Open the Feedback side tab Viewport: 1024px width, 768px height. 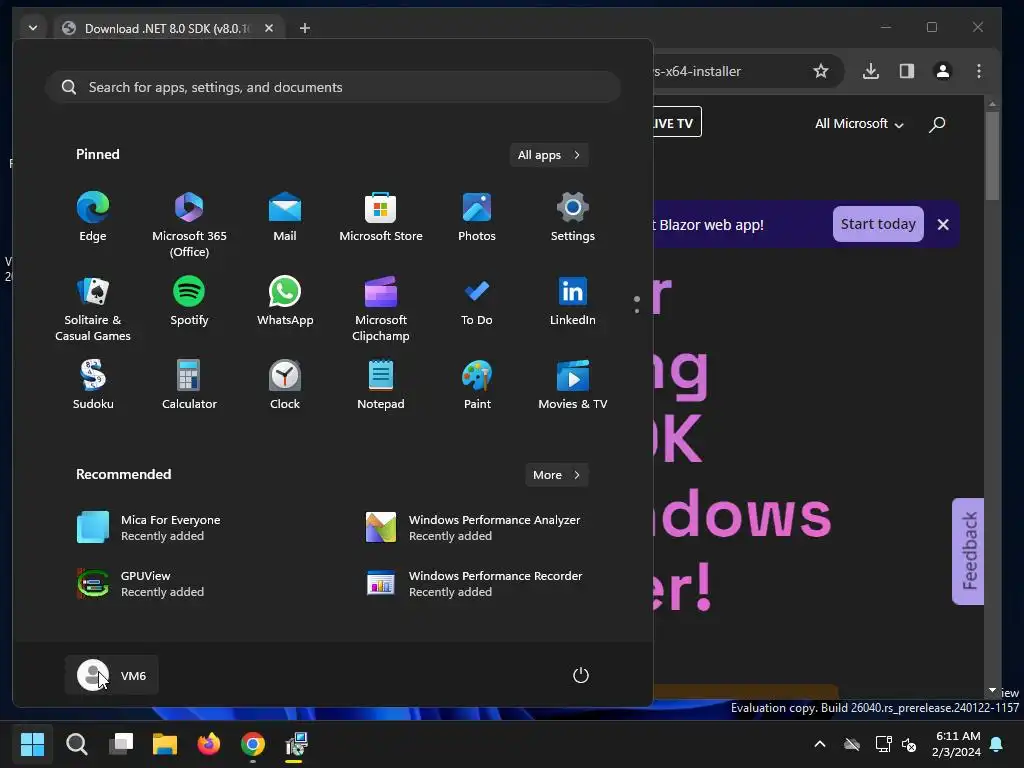point(968,551)
